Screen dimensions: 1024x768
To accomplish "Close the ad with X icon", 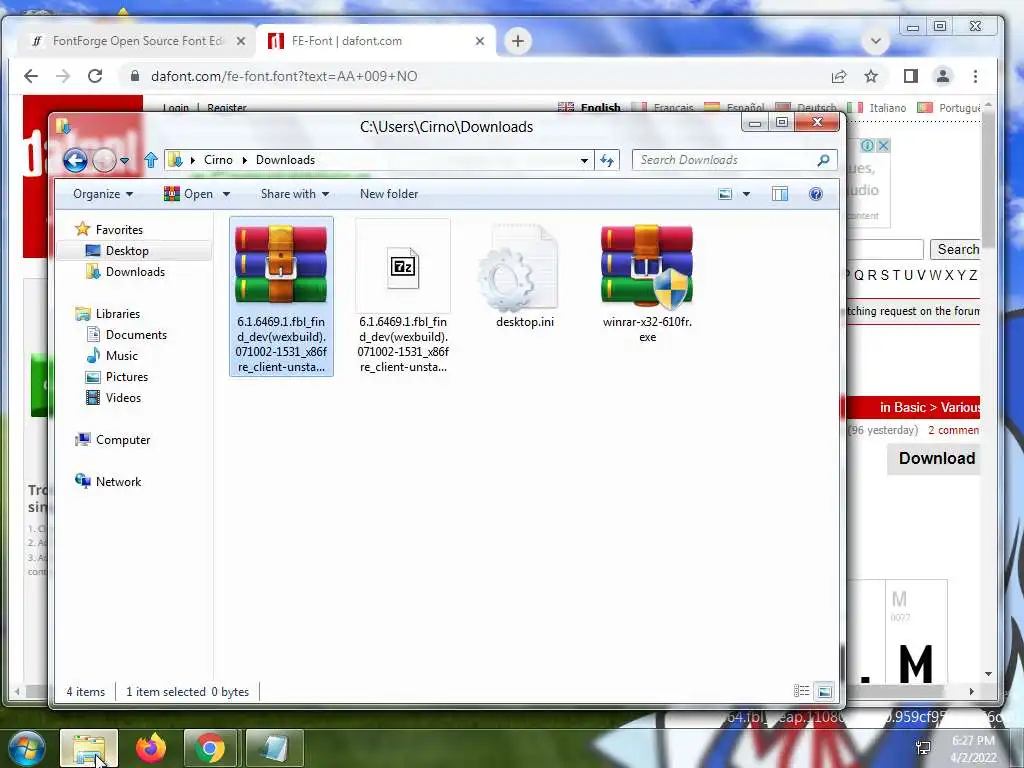I will click(883, 146).
